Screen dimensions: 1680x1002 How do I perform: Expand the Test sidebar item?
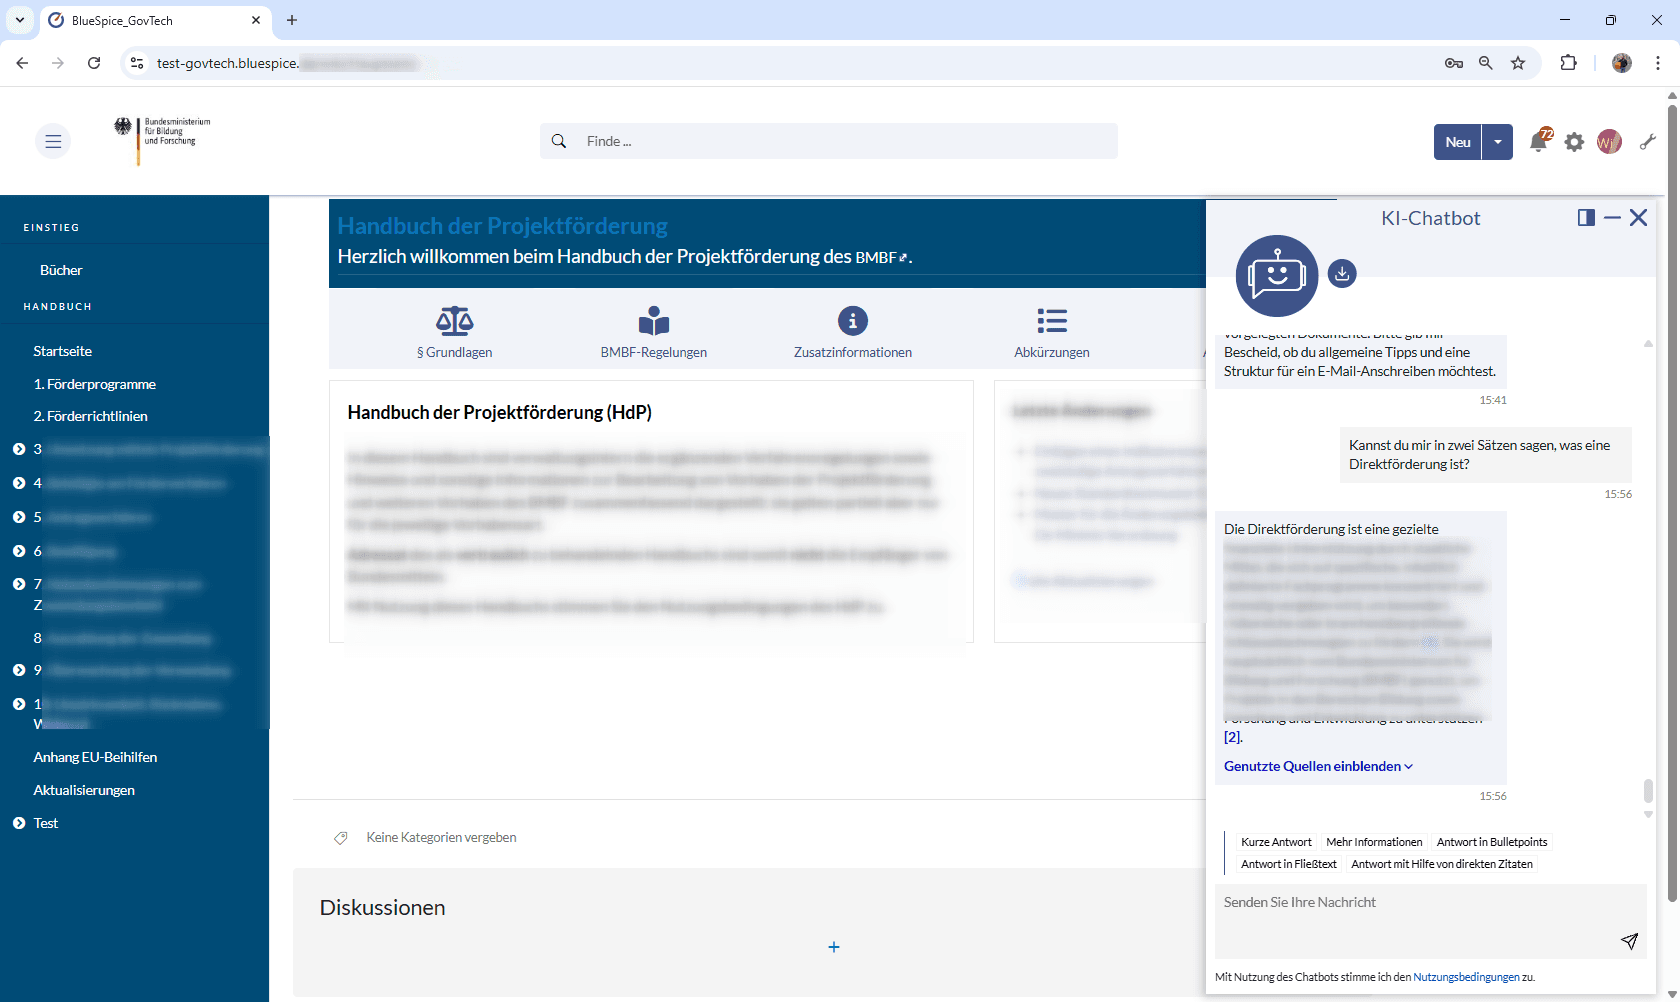coord(19,823)
